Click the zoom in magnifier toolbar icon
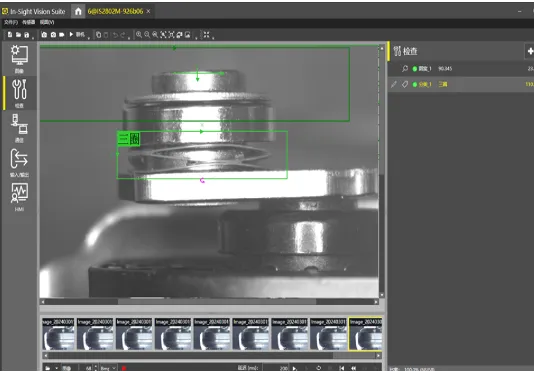Image resolution: width=534 pixels, height=372 pixels. (139, 34)
